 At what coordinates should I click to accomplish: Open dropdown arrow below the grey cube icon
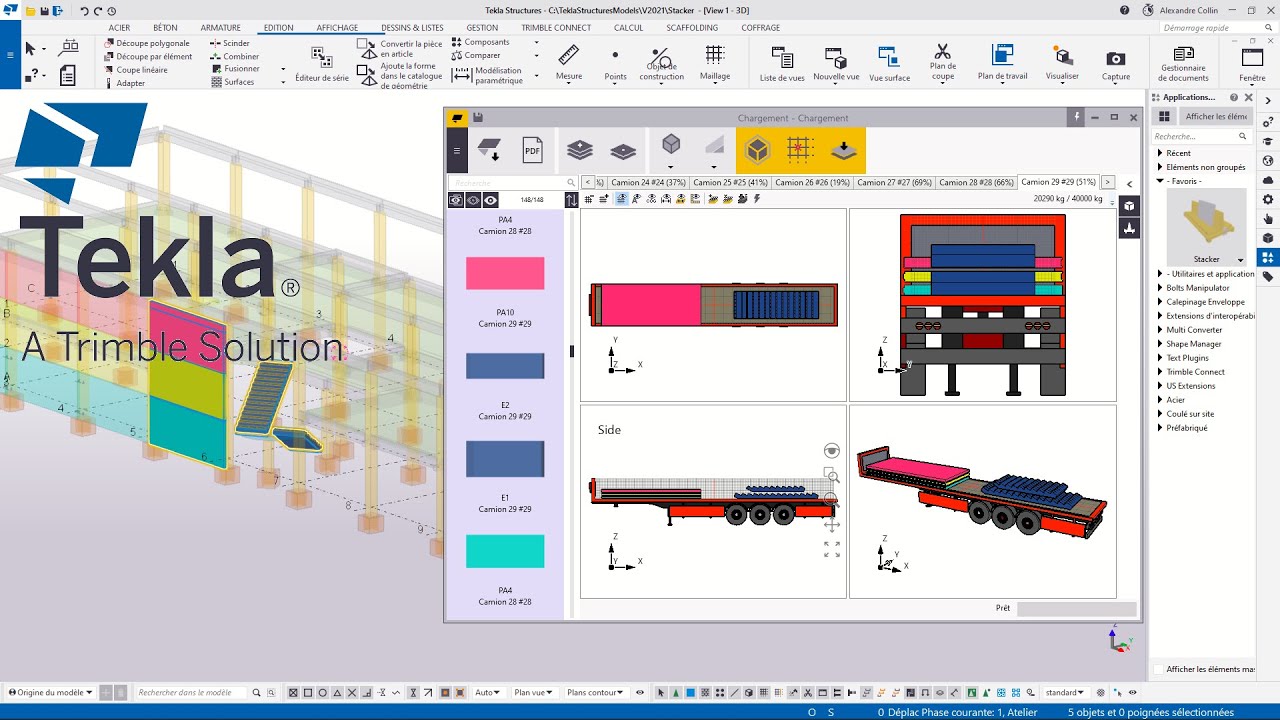[x=671, y=167]
